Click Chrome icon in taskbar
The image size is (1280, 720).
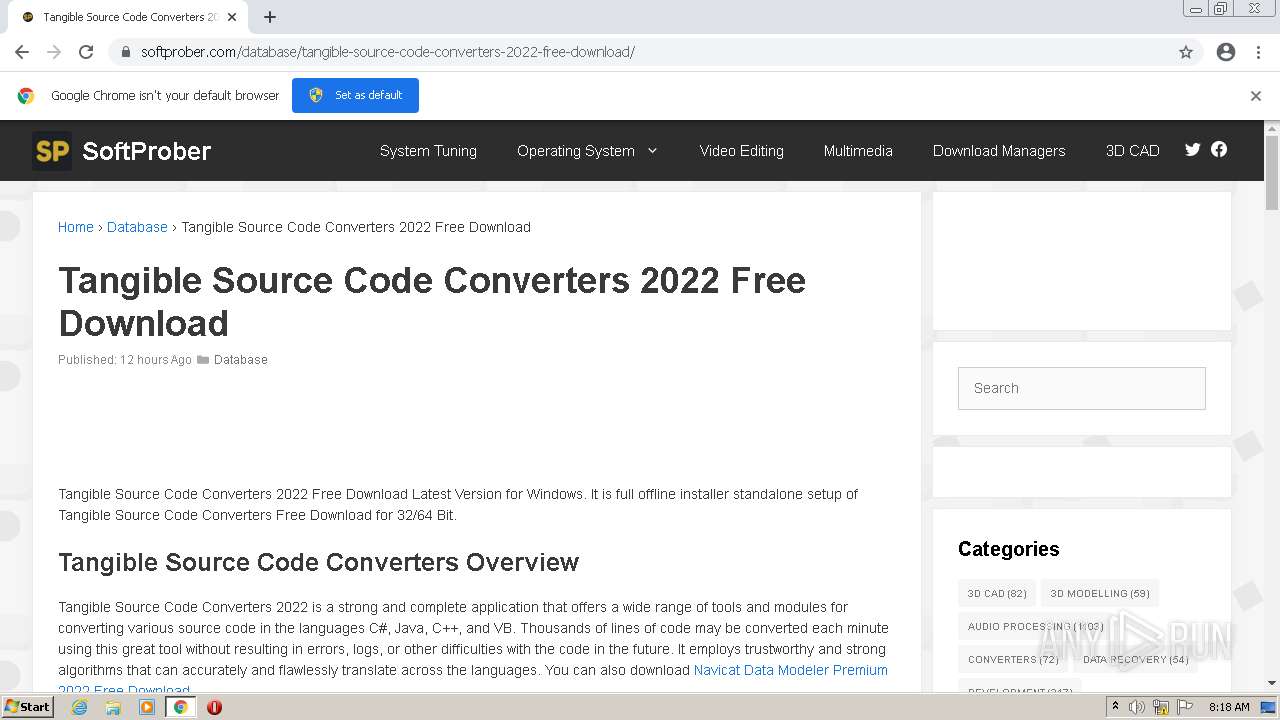click(x=180, y=707)
